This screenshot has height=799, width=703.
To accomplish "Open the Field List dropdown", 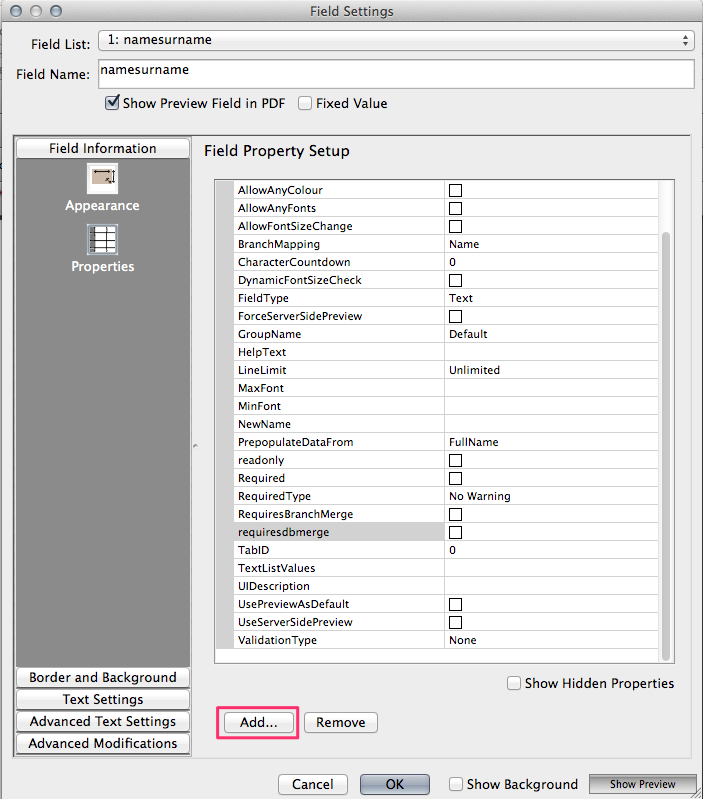I will [396, 41].
